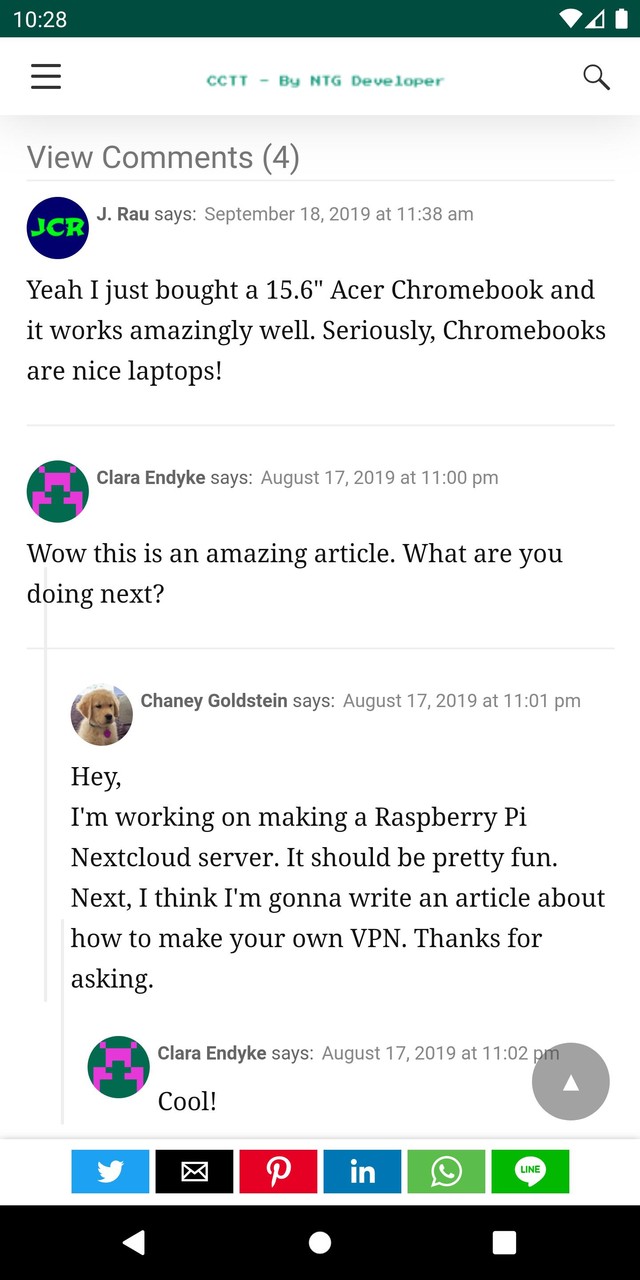Open the September 18, 2019 comment timestamp
This screenshot has height=1280, width=640.
(x=338, y=214)
